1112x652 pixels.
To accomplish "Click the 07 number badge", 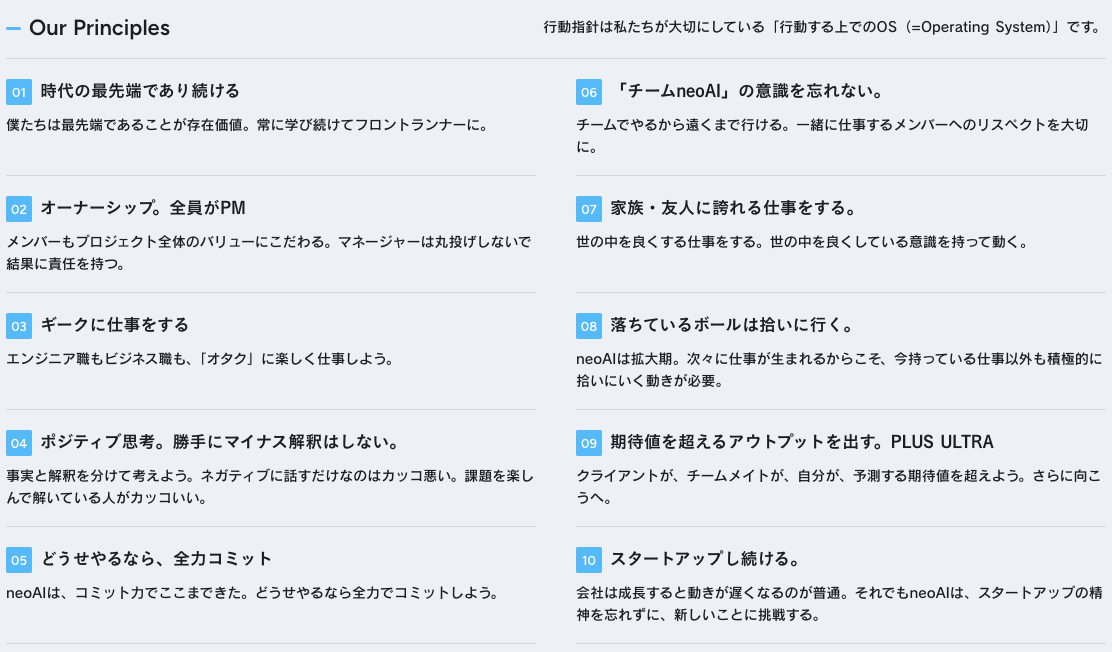I will (x=589, y=209).
